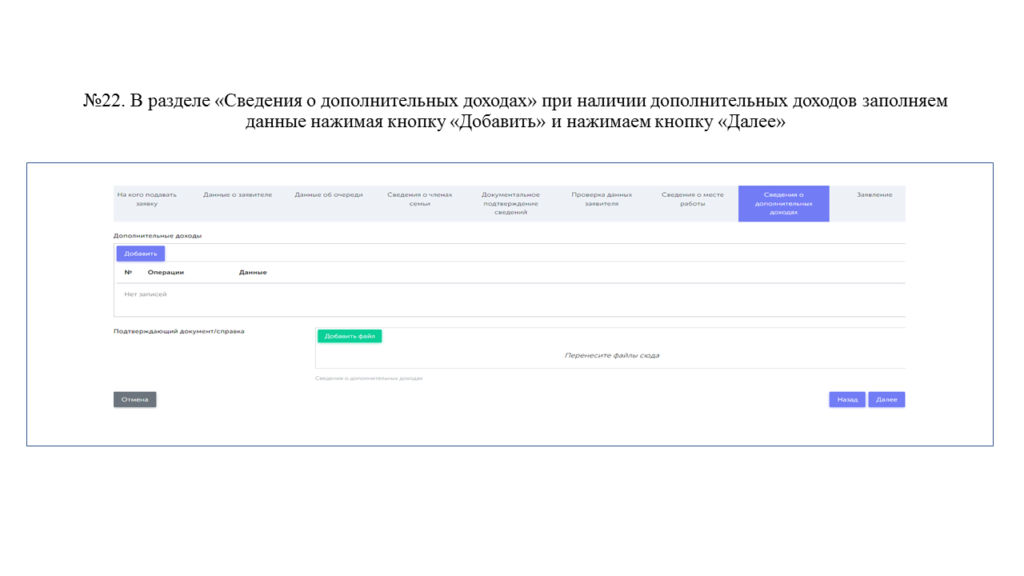1024x576 pixels.
Task: Click the «Данные» column header
Action: coord(253,272)
